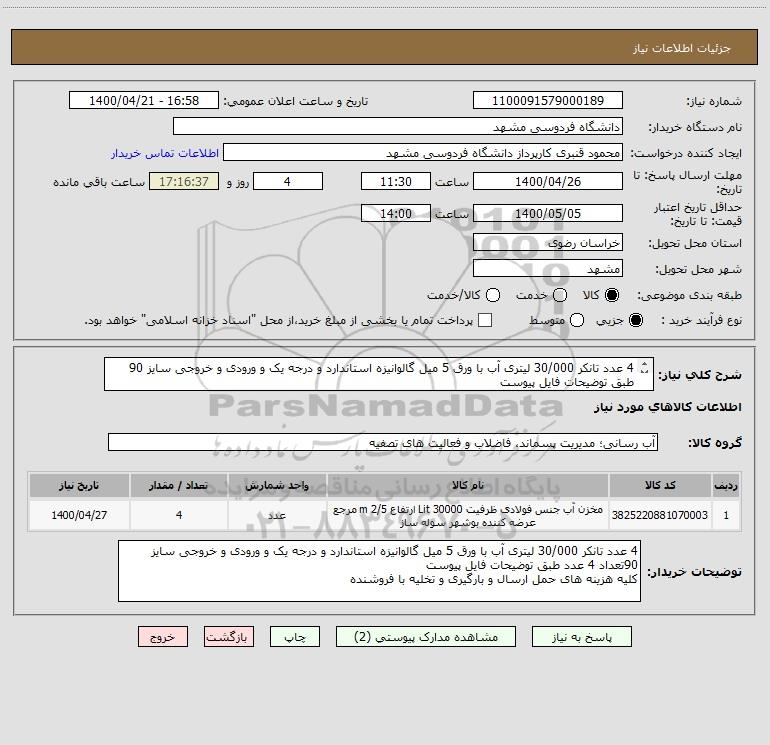Select the کالا radio button
770x745 pixels.
(x=611, y=295)
